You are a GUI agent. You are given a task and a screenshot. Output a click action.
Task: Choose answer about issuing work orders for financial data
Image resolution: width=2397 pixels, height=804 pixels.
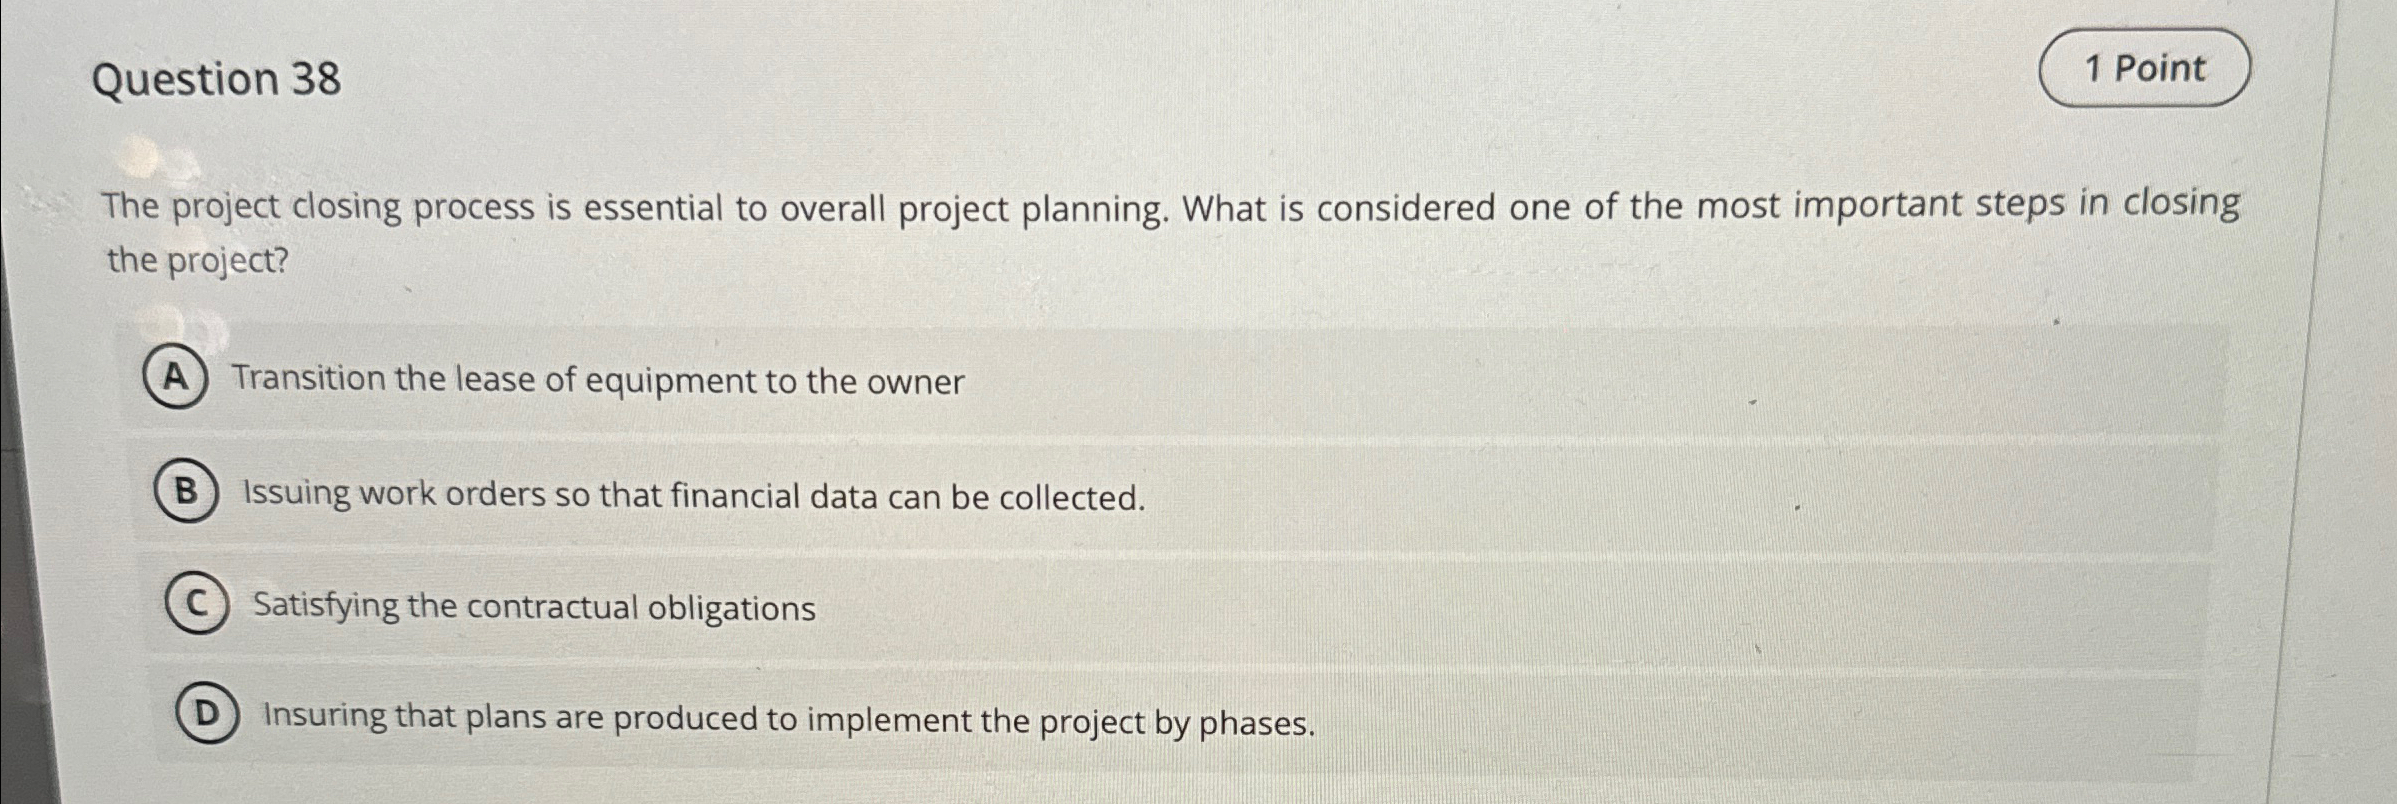(692, 495)
